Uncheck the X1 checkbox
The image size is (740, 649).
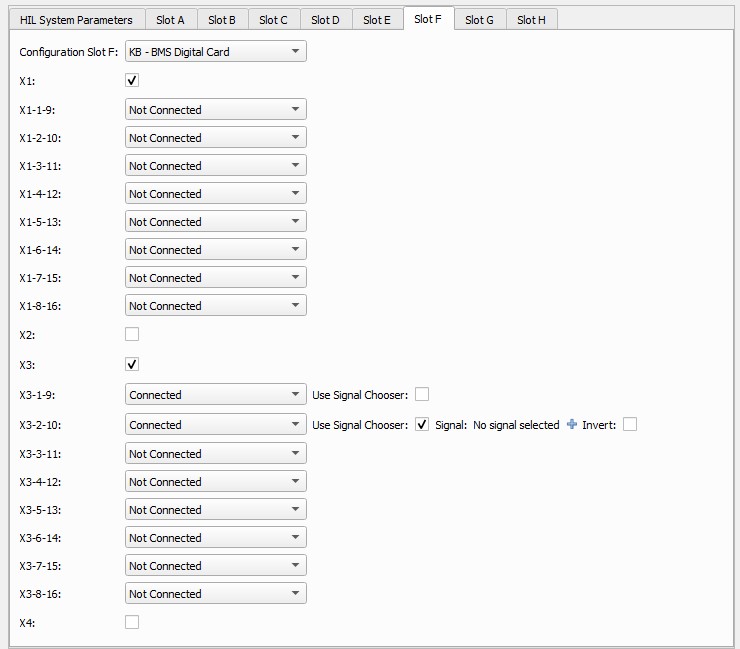[x=132, y=80]
